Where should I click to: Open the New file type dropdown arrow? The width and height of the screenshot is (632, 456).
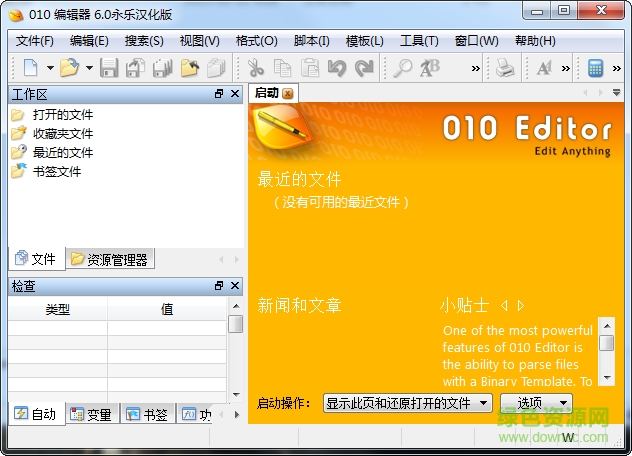tap(50, 68)
